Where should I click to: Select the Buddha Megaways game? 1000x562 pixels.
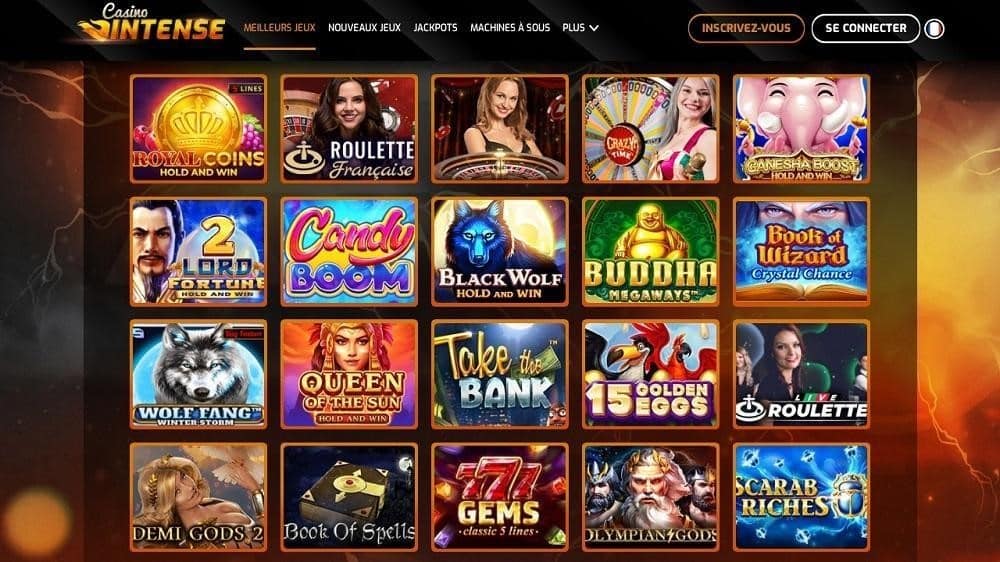[651, 251]
